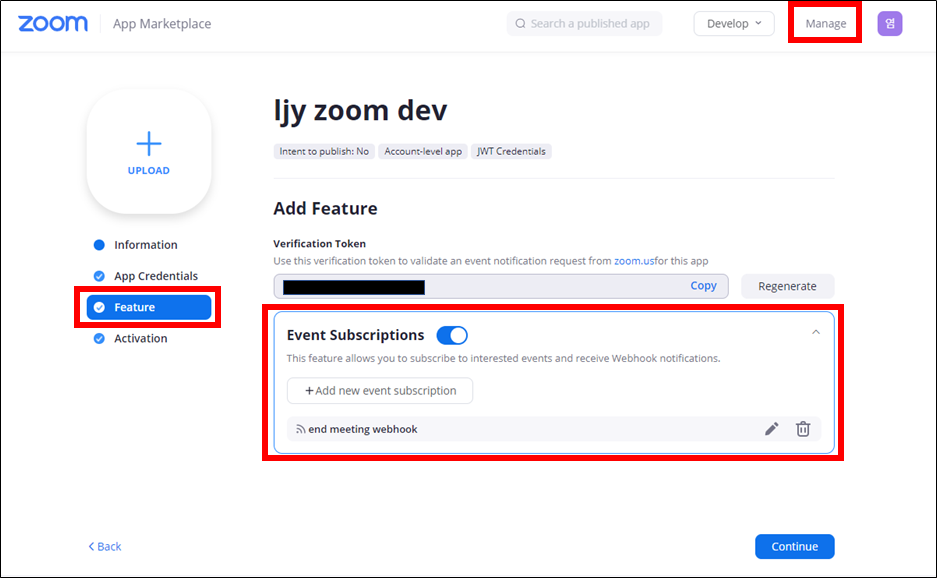Click the Intent to publish: No tag
Screen dimensions: 937x578
click(324, 151)
